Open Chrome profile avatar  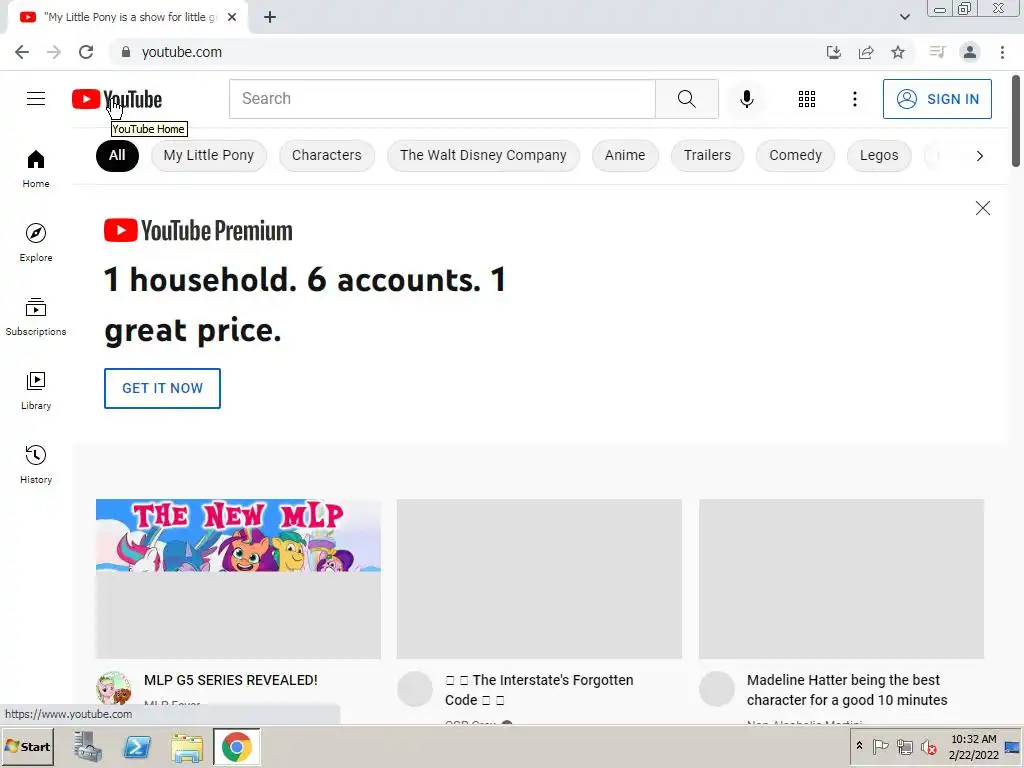click(x=970, y=52)
